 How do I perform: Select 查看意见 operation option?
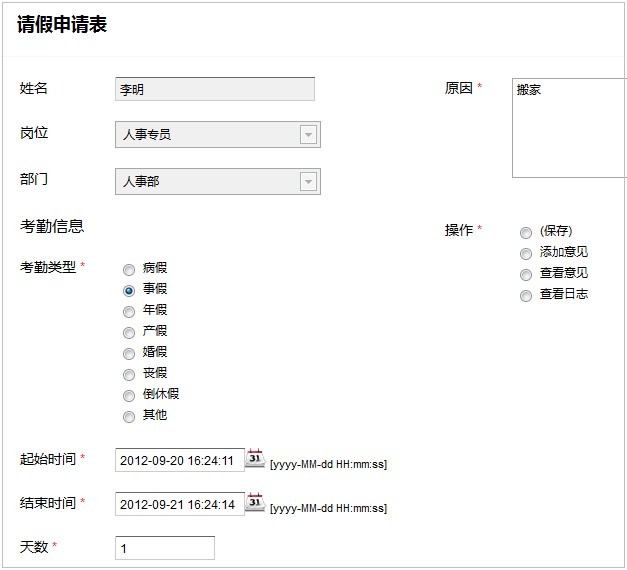(526, 274)
